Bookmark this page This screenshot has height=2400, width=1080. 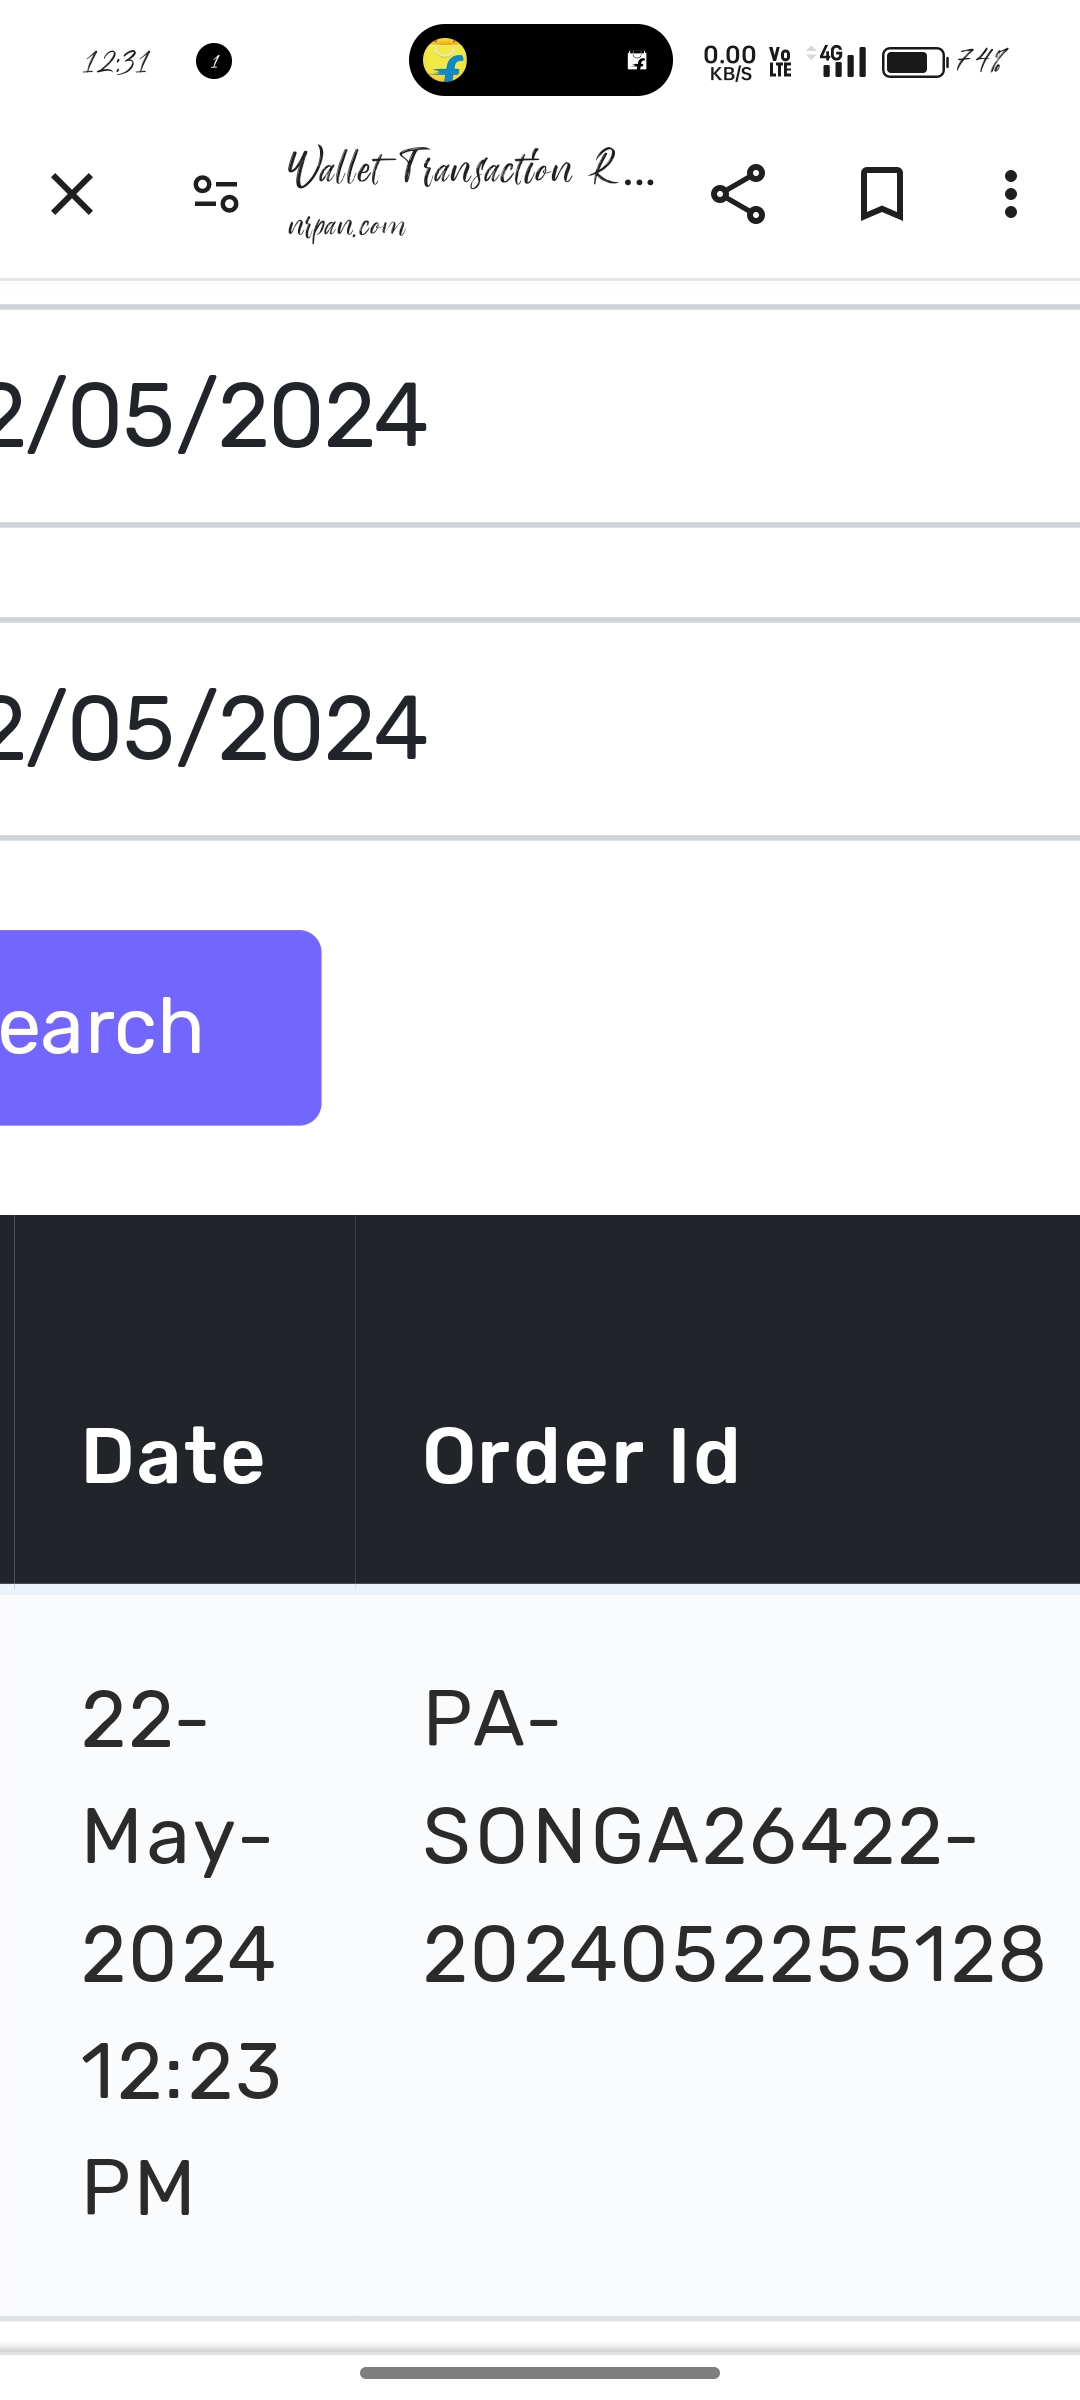point(881,194)
